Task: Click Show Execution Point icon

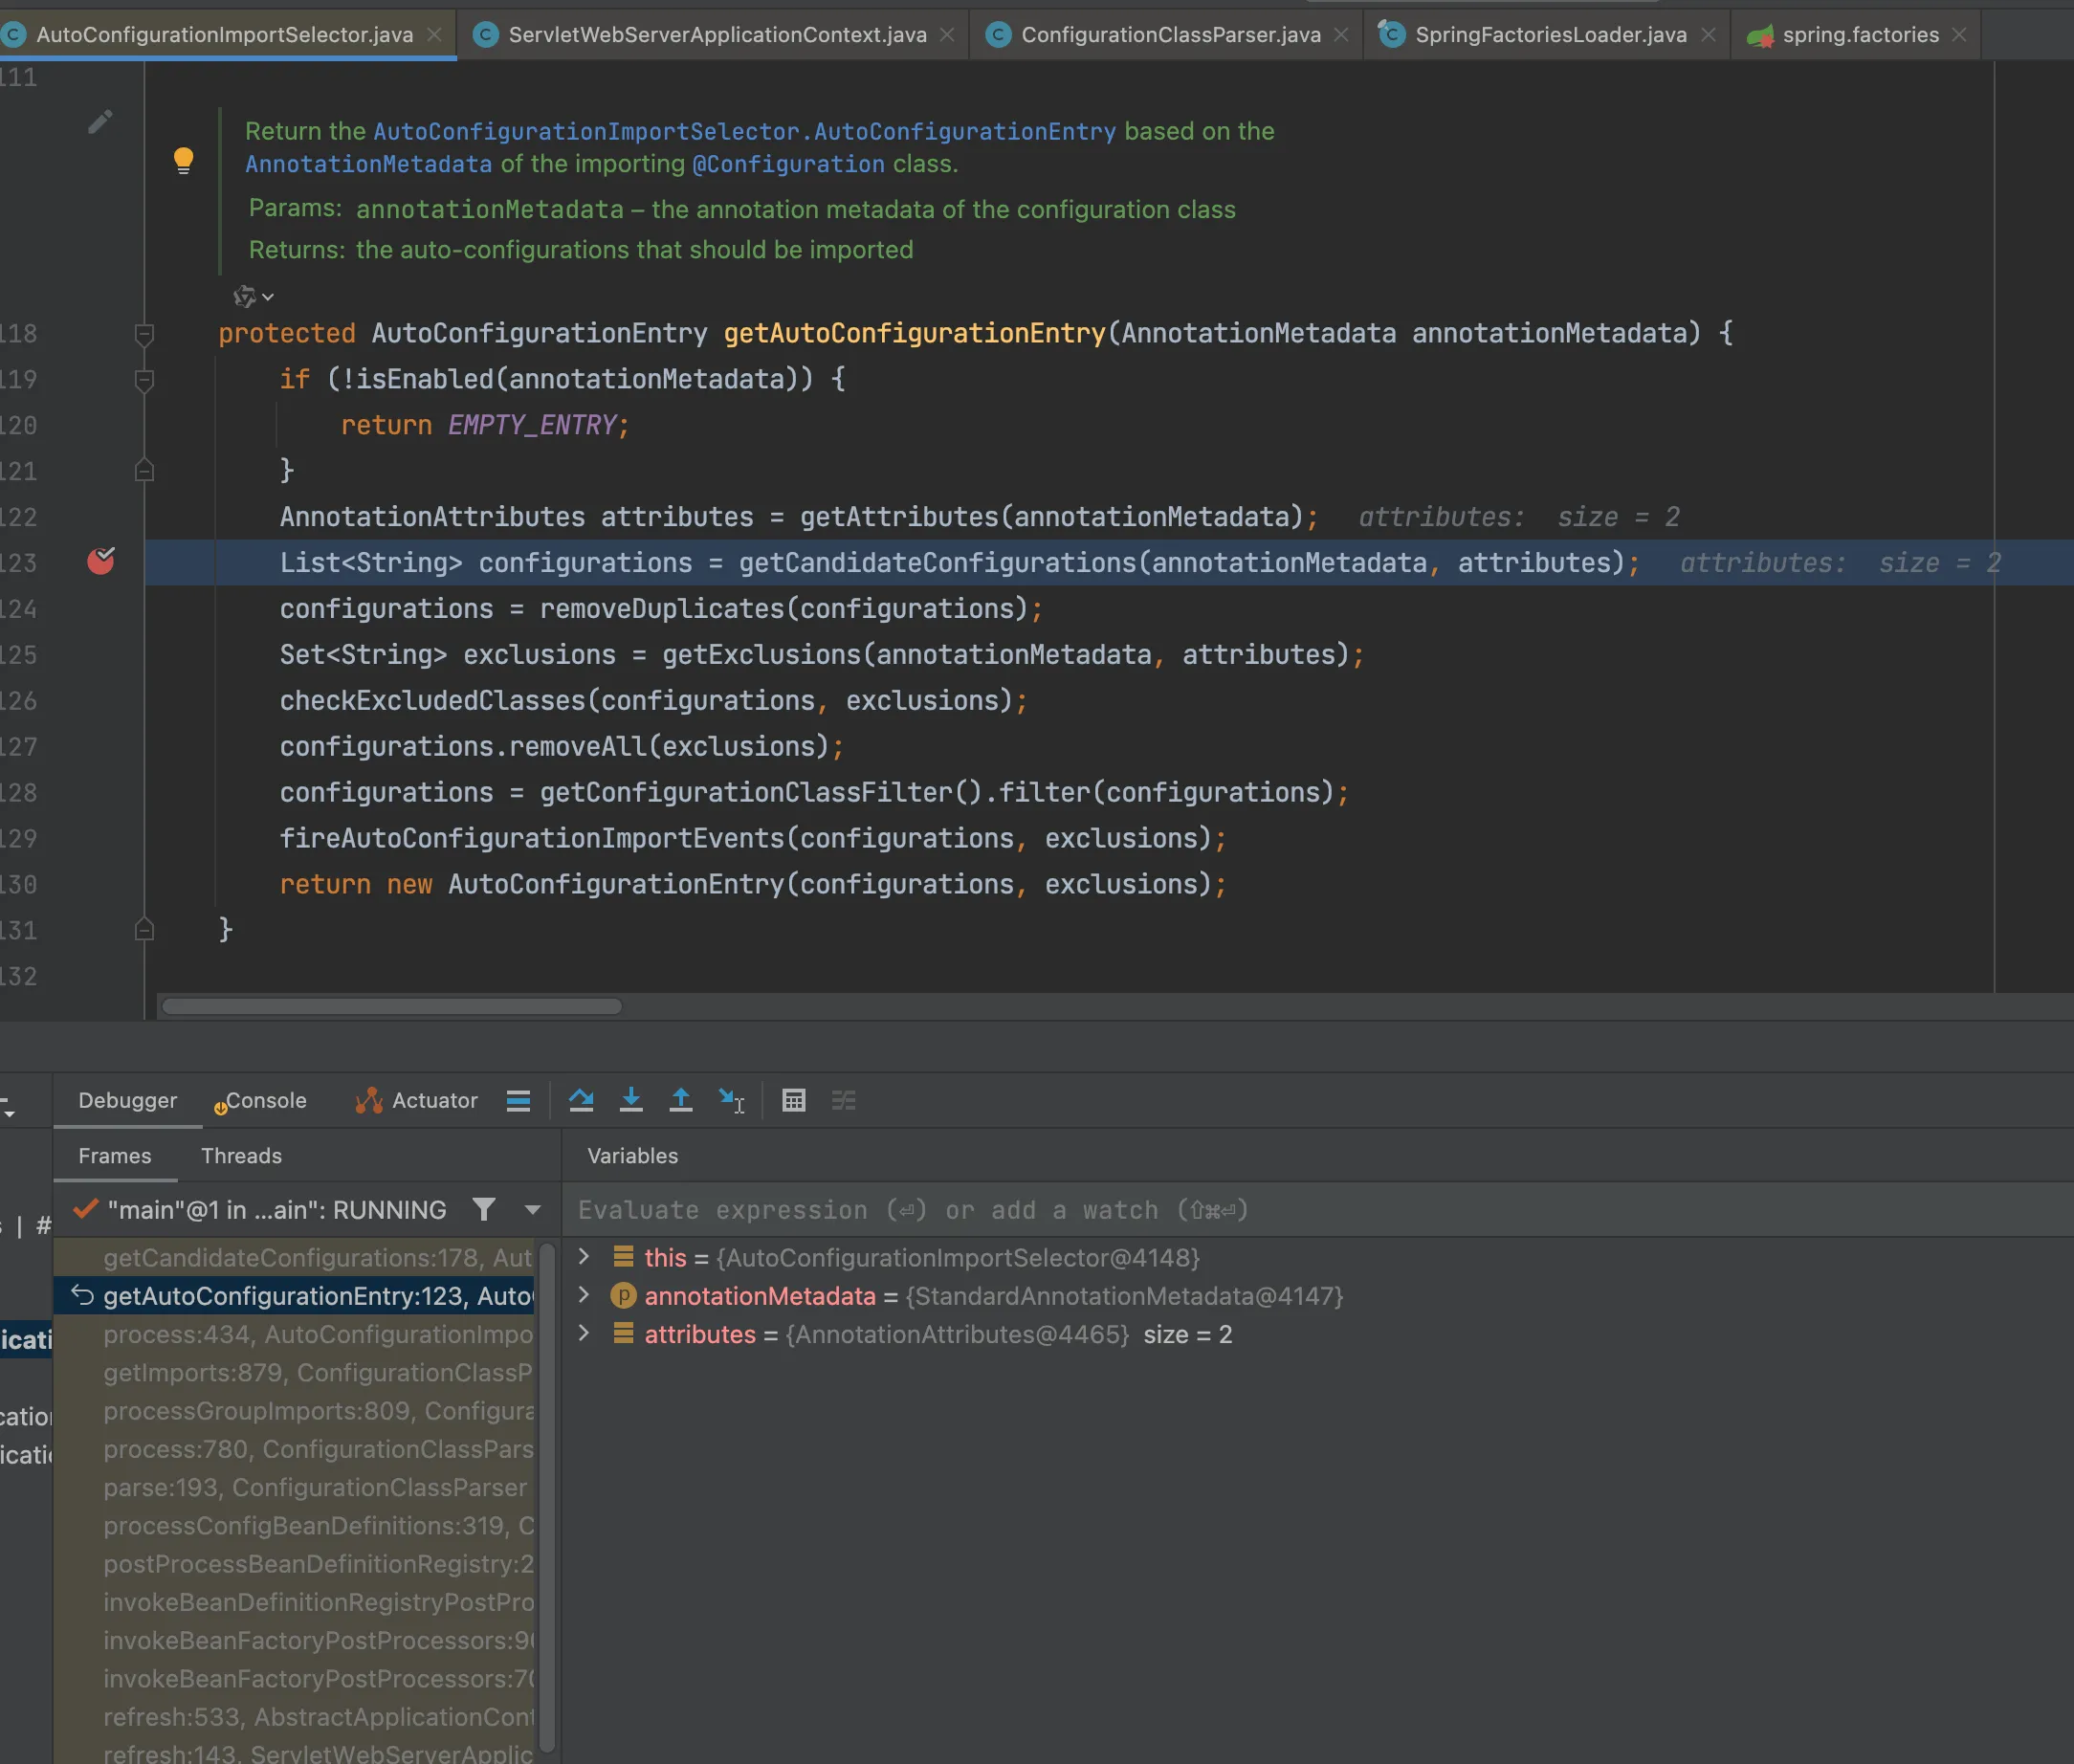Action: coord(518,1101)
